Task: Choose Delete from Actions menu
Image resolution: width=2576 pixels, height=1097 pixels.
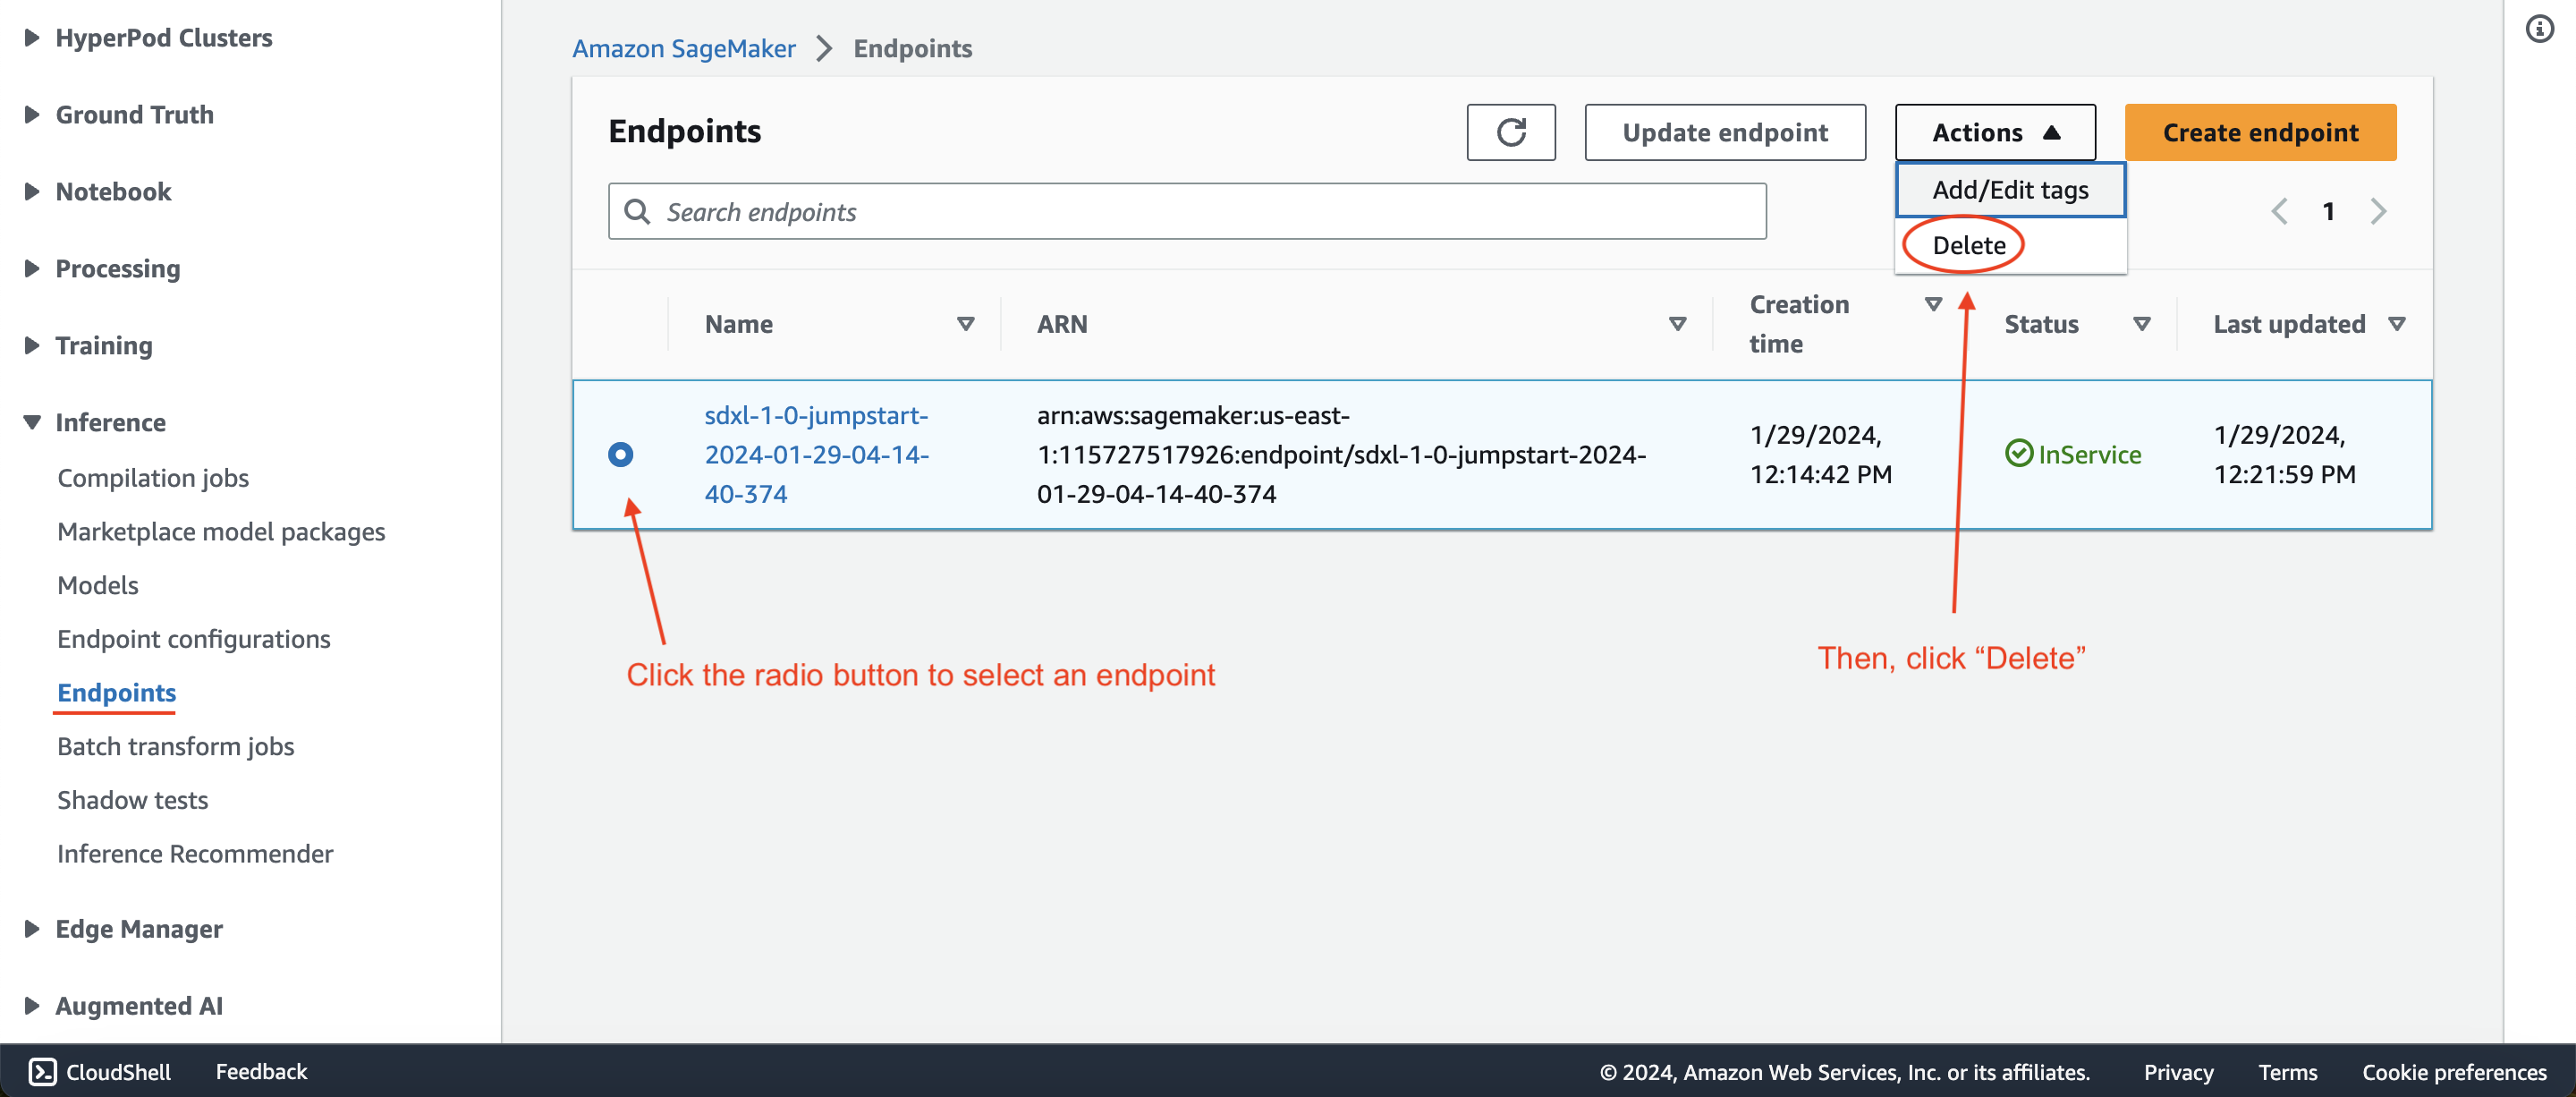Action: (1968, 245)
